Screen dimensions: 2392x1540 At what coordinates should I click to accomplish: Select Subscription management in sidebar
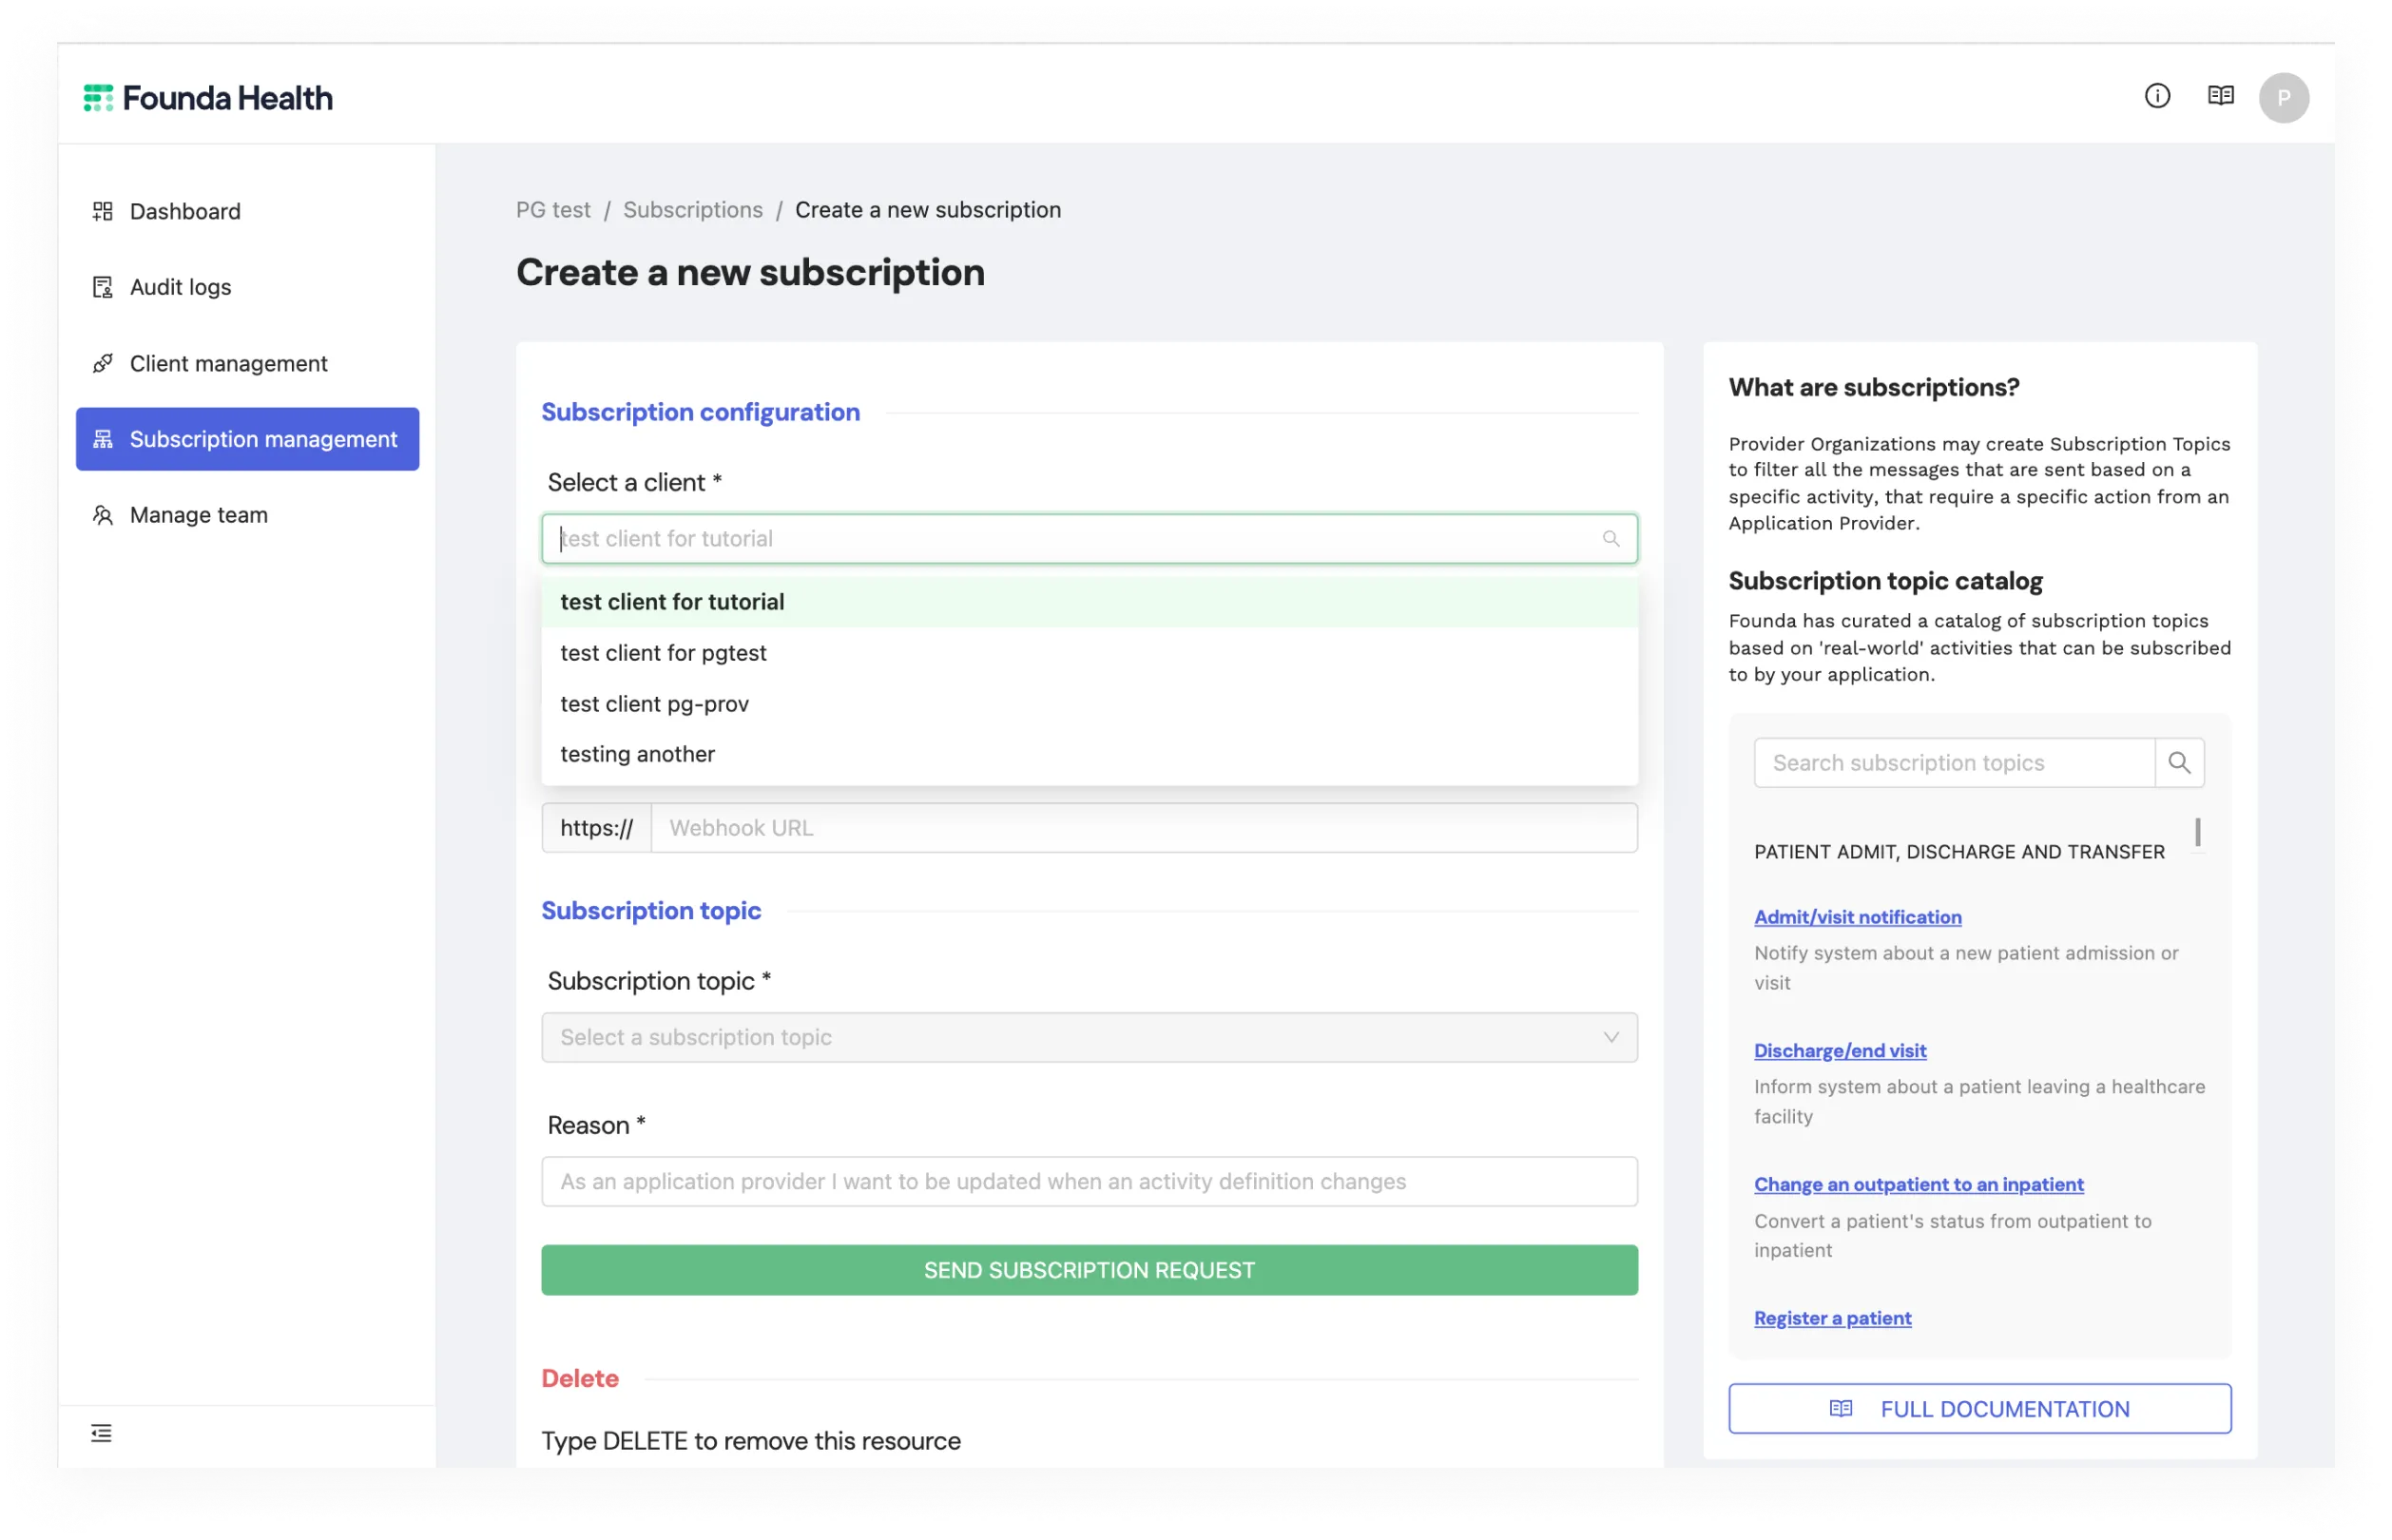(x=247, y=439)
